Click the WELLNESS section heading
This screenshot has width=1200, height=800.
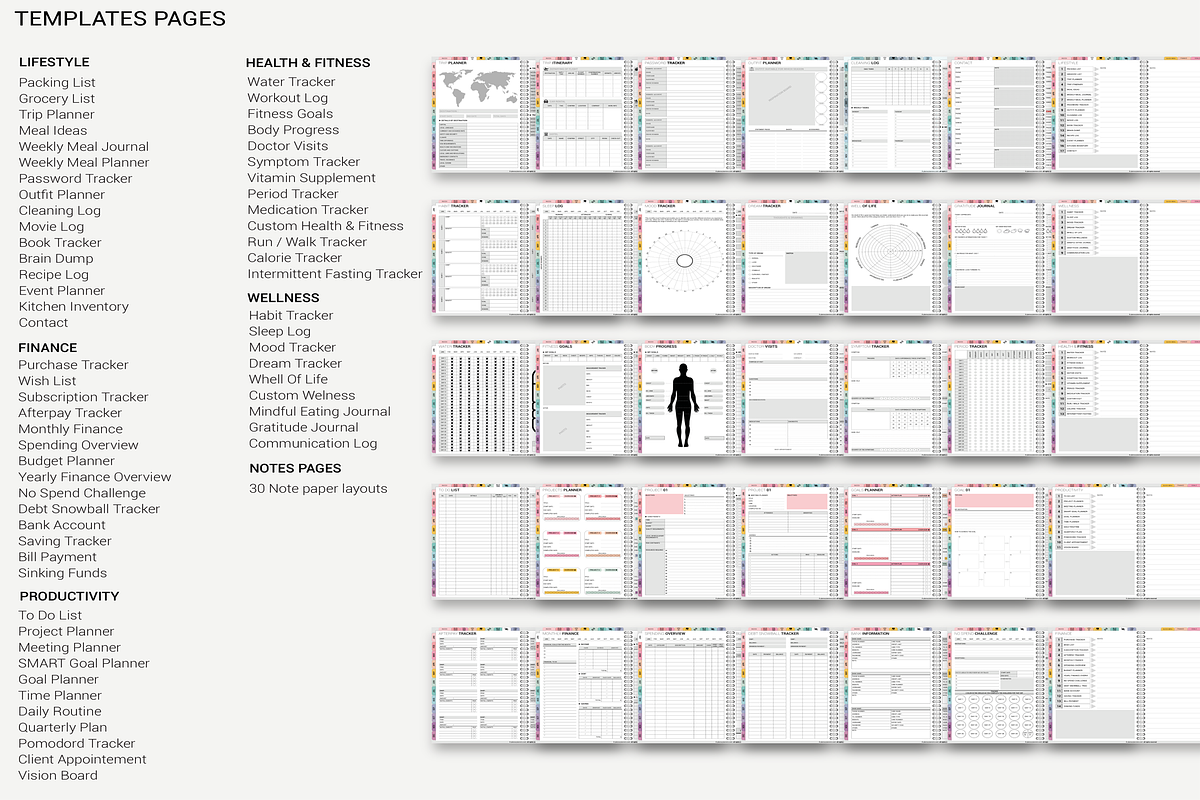284,297
